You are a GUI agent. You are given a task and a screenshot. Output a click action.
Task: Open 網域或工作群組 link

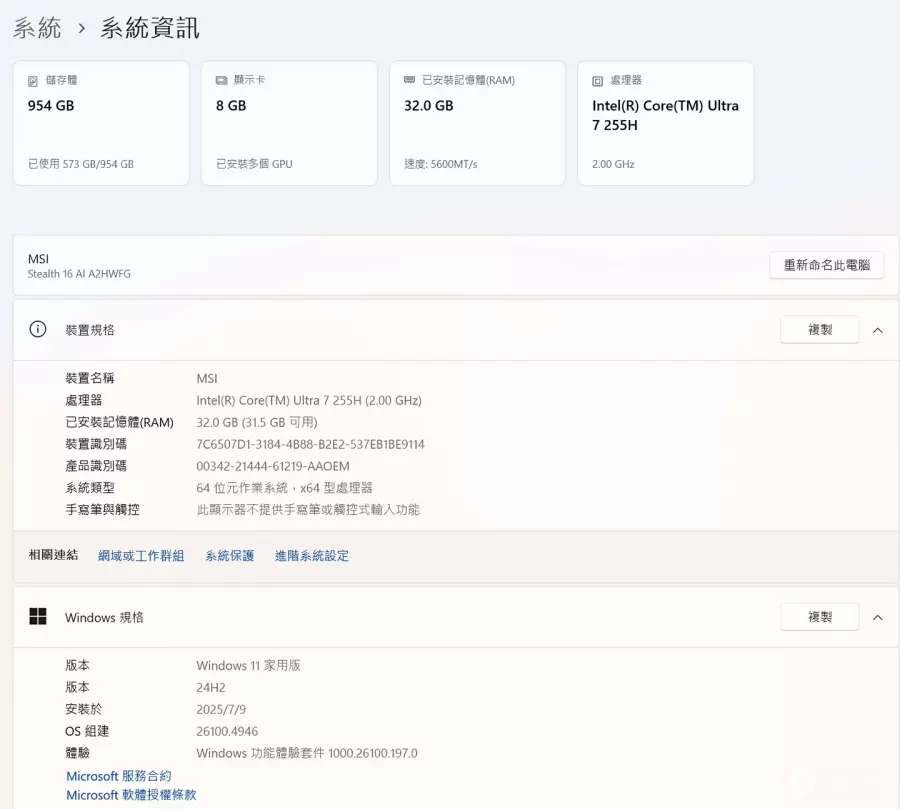point(141,556)
